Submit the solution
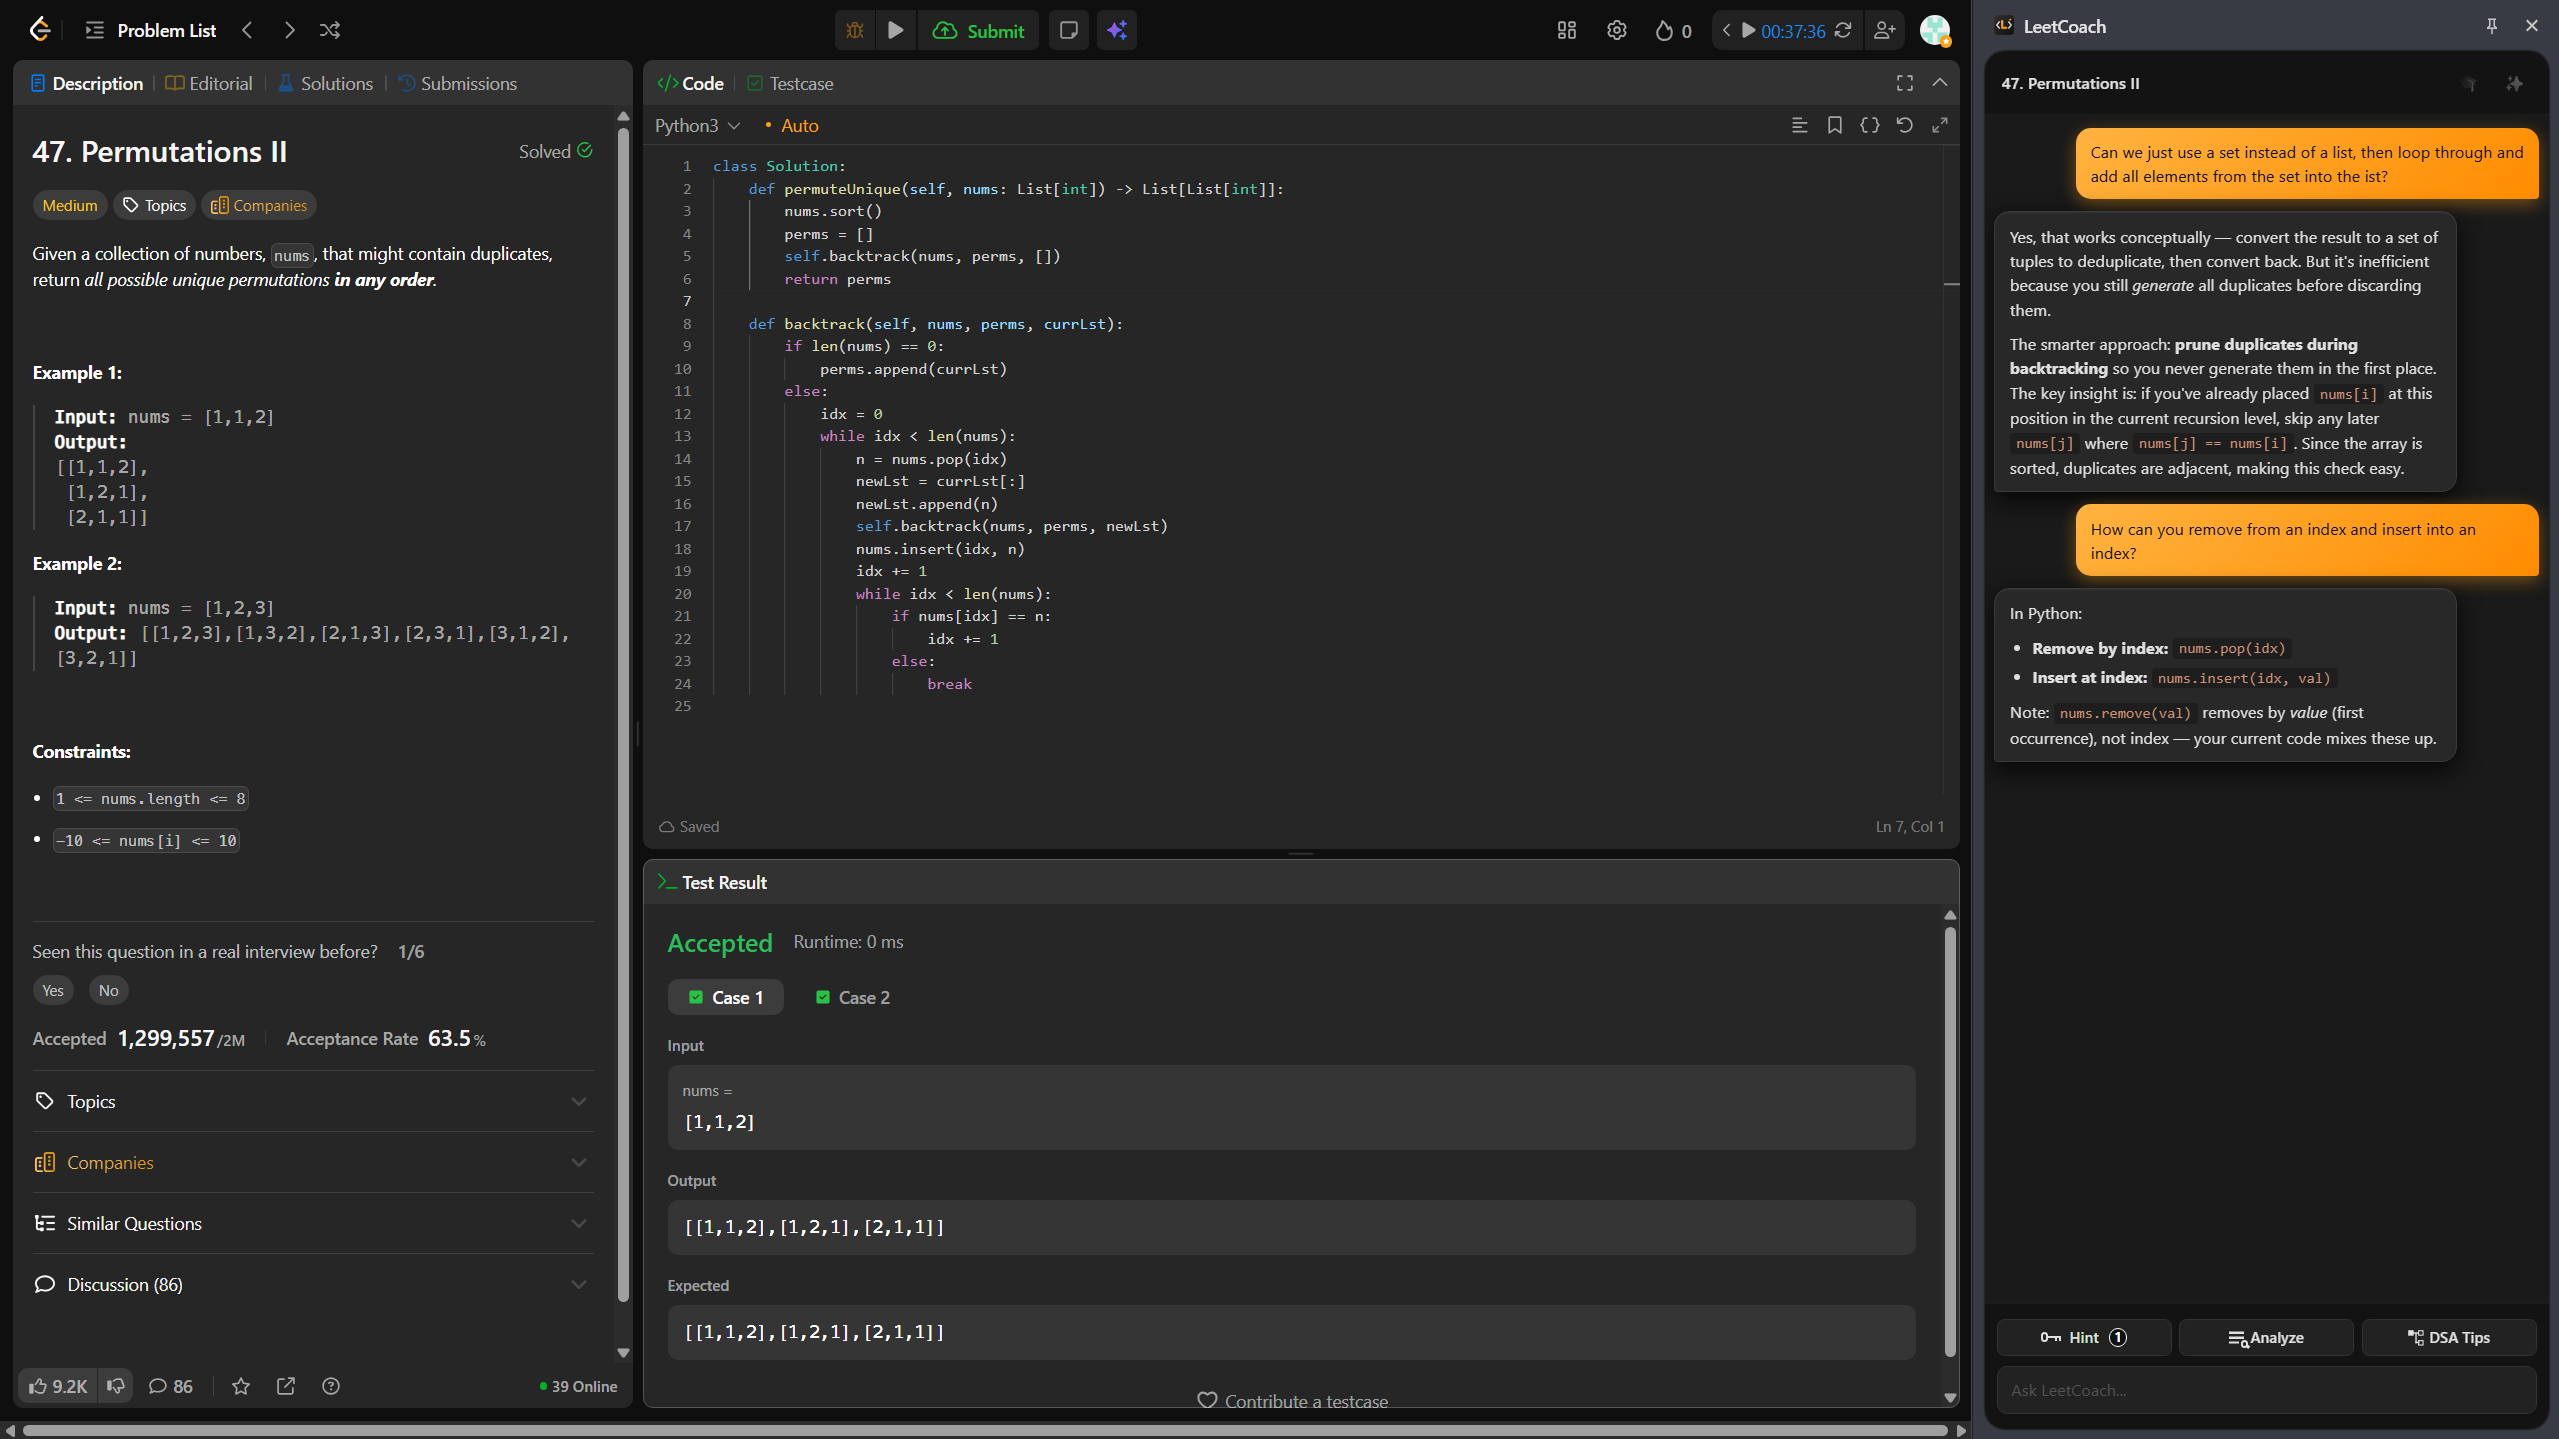Image resolution: width=2559 pixels, height=1439 pixels. [978, 31]
